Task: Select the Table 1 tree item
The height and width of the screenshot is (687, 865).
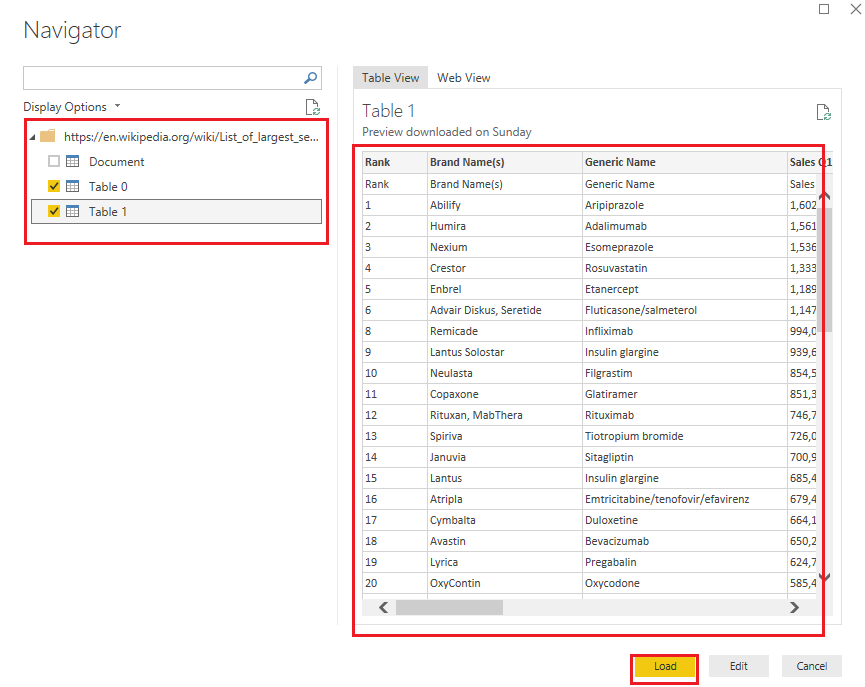Action: point(177,211)
